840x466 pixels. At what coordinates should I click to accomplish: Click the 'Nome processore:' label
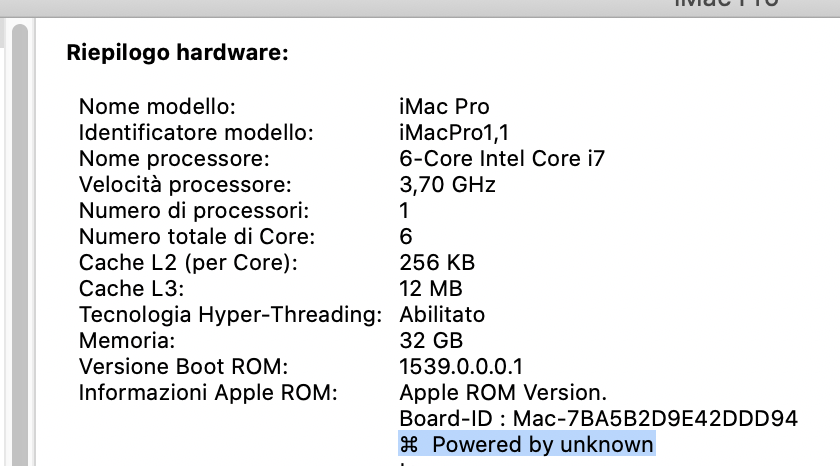(174, 159)
